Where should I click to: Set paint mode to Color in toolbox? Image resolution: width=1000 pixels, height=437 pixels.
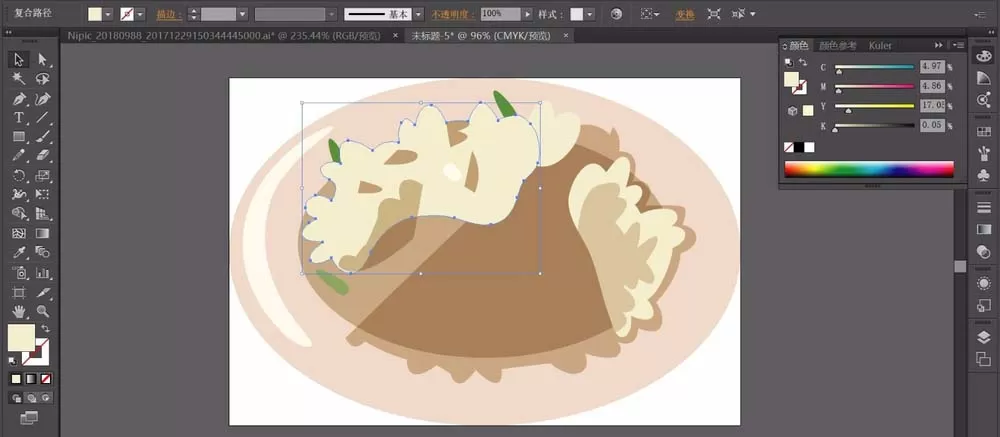pos(16,379)
